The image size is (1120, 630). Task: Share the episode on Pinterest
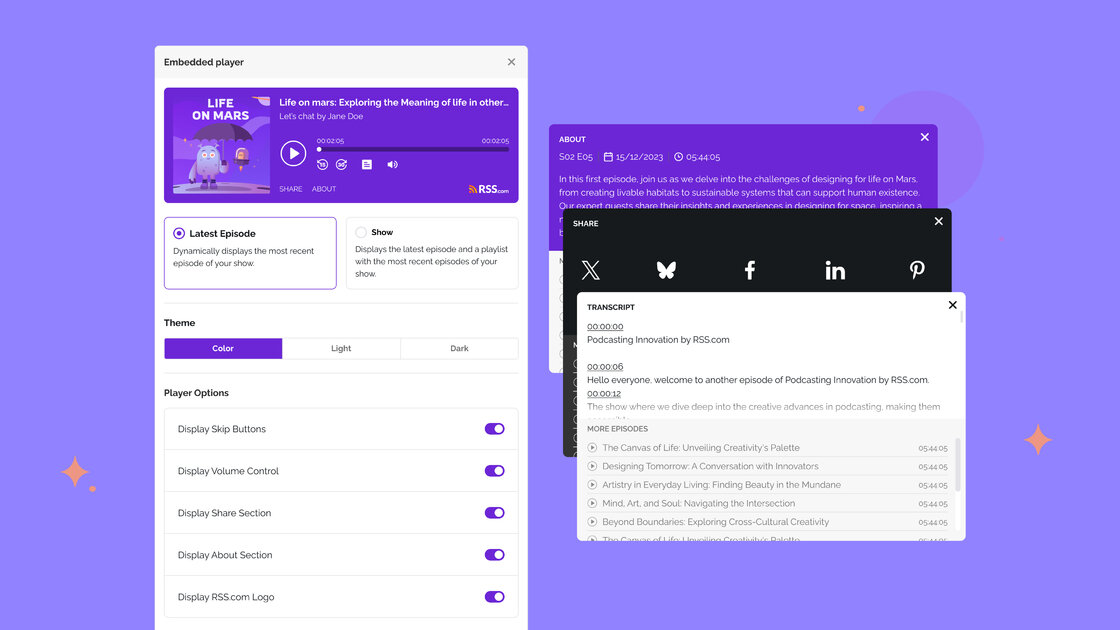click(917, 270)
